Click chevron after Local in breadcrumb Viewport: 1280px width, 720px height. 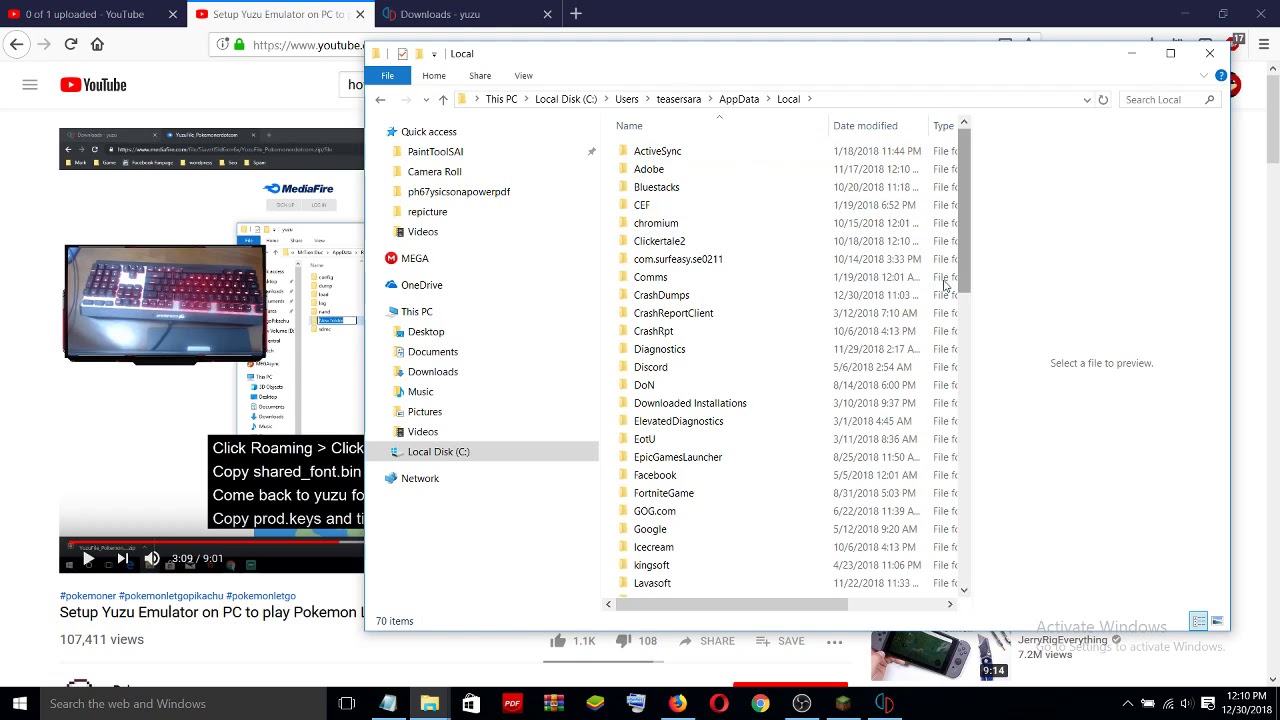click(809, 99)
